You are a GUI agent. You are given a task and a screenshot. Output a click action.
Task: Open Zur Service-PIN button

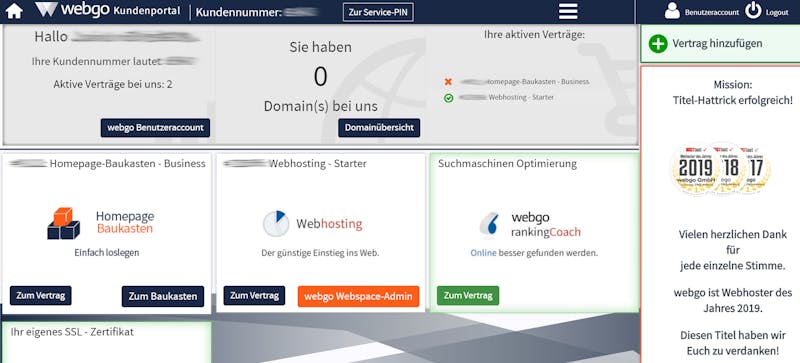coord(378,12)
